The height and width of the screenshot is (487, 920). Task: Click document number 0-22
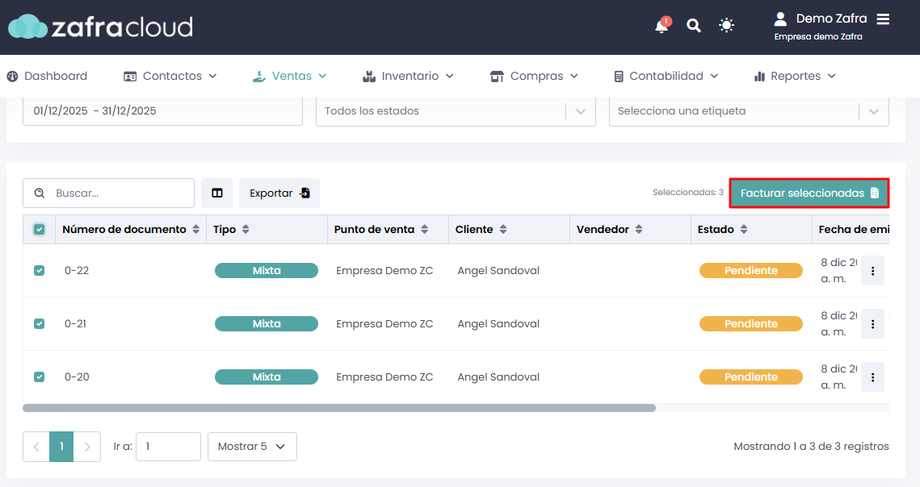pos(77,270)
